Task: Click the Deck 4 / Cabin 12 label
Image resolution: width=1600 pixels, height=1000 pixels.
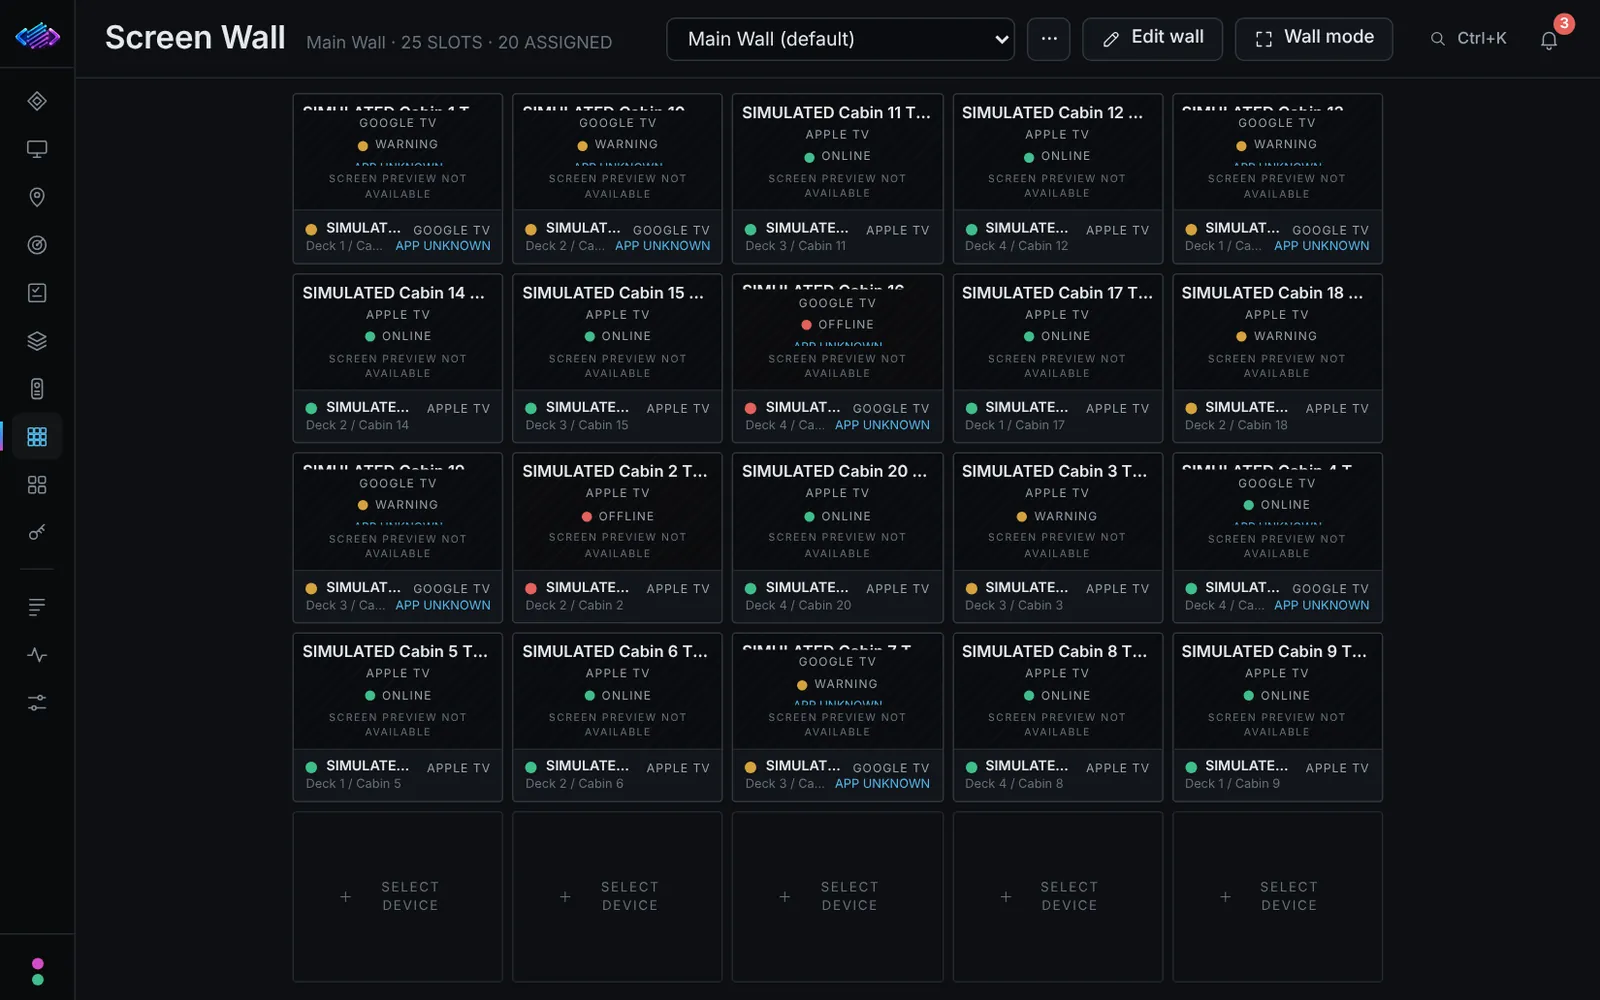Action: coord(1016,246)
